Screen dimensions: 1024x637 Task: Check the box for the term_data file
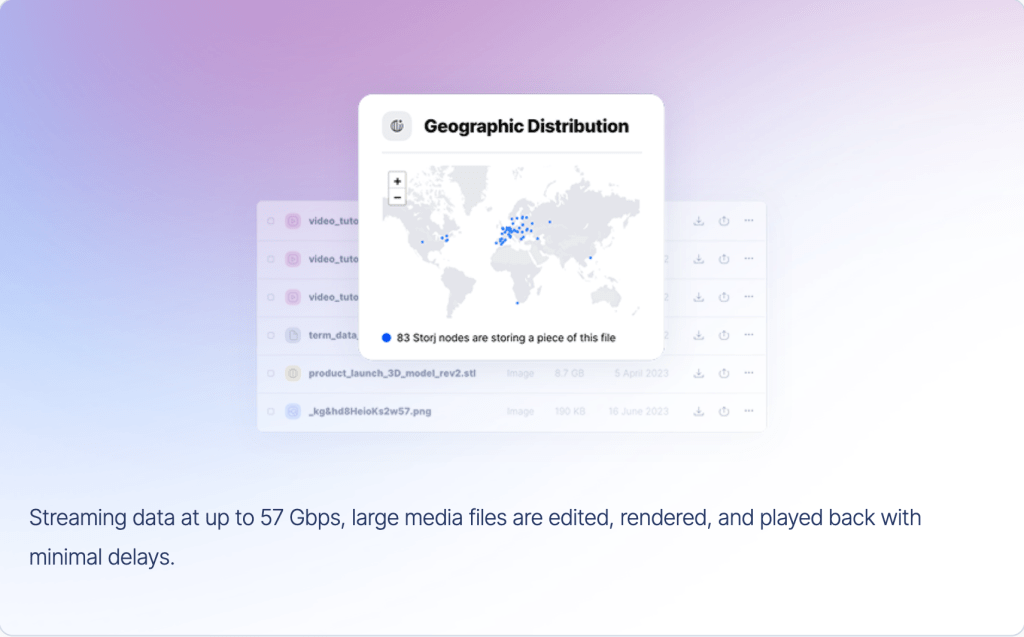pyautogui.click(x=270, y=335)
